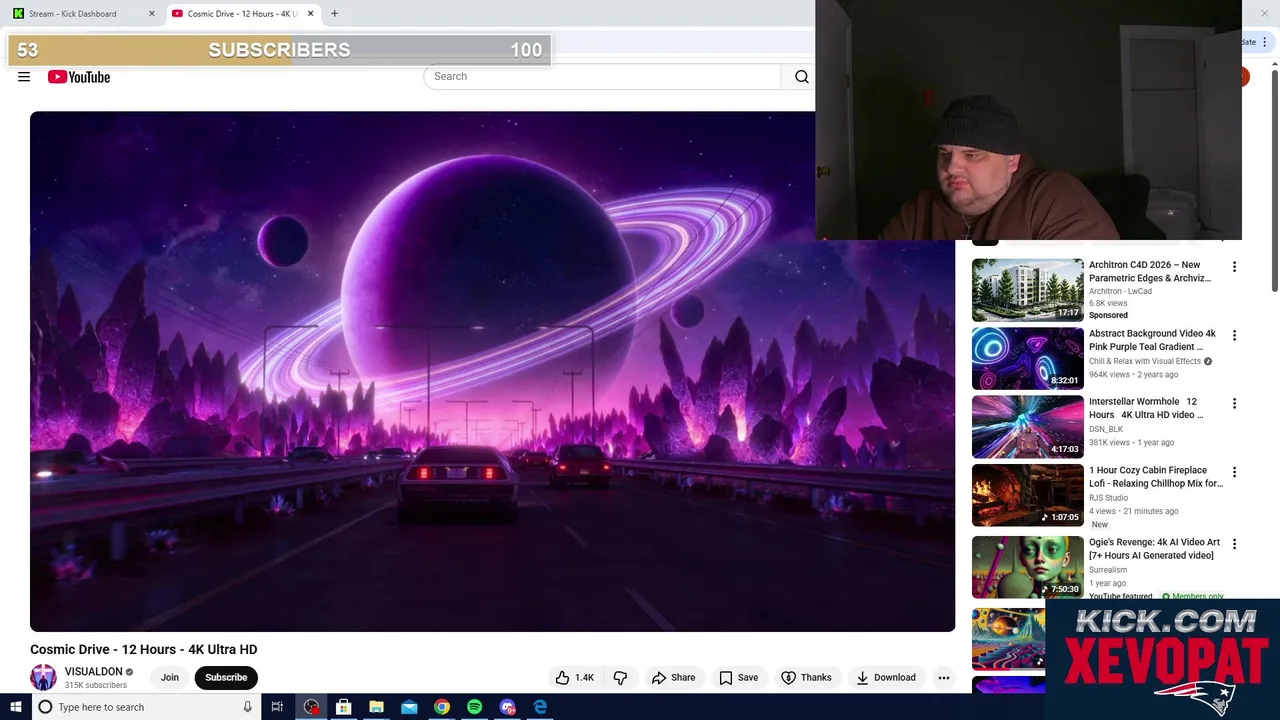The image size is (1280, 720).
Task: Open Microsoft Store from the taskbar
Action: (343, 707)
